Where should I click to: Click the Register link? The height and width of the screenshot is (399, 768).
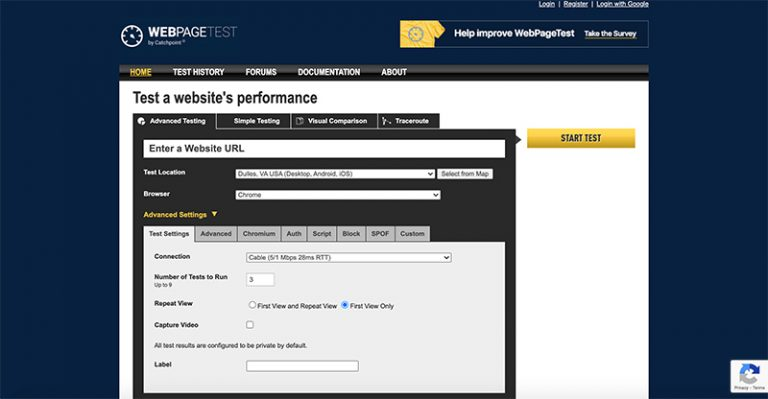576,4
